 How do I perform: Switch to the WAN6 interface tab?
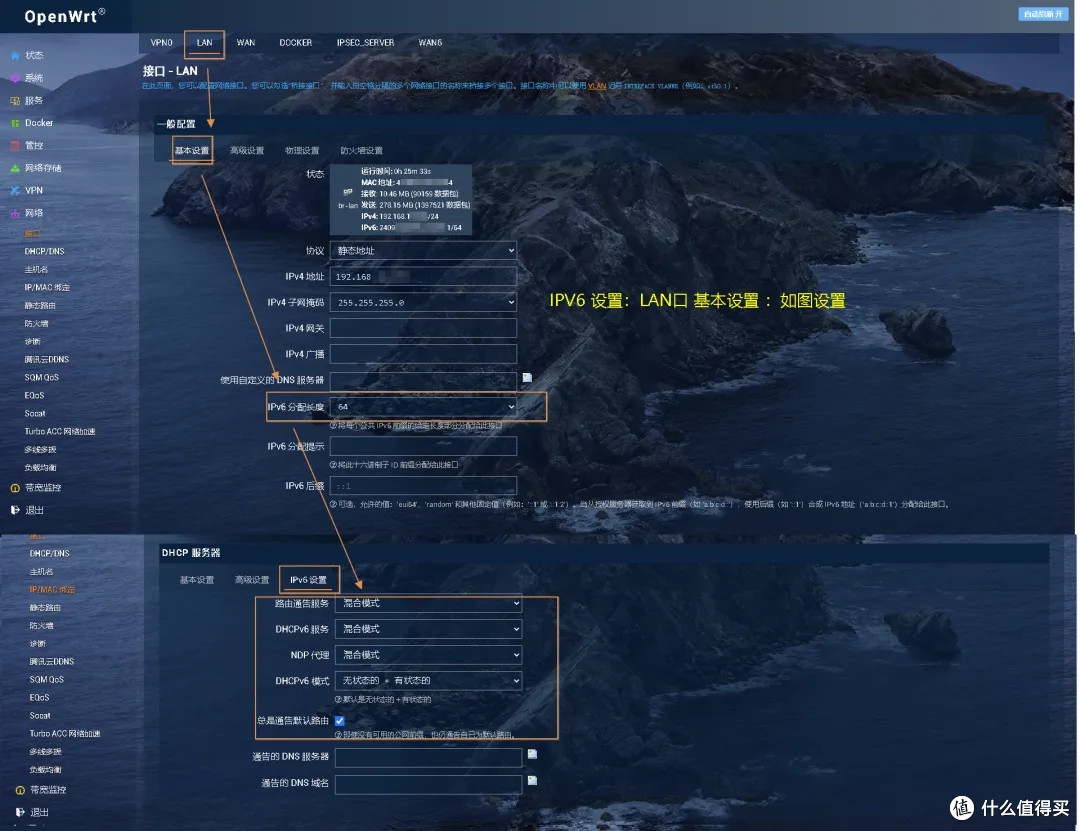[430, 43]
